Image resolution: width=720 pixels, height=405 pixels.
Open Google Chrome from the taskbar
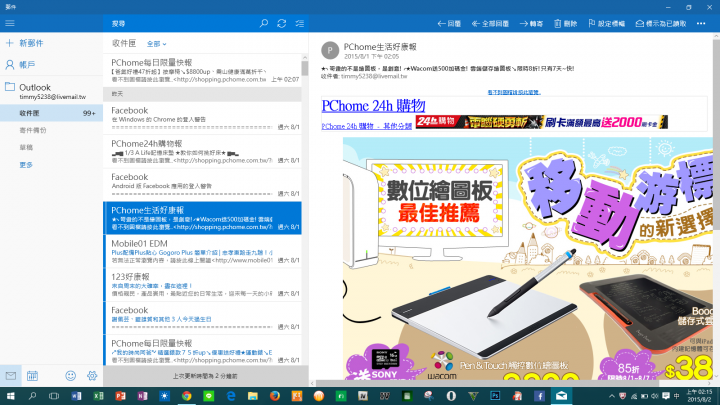[x=186, y=396]
